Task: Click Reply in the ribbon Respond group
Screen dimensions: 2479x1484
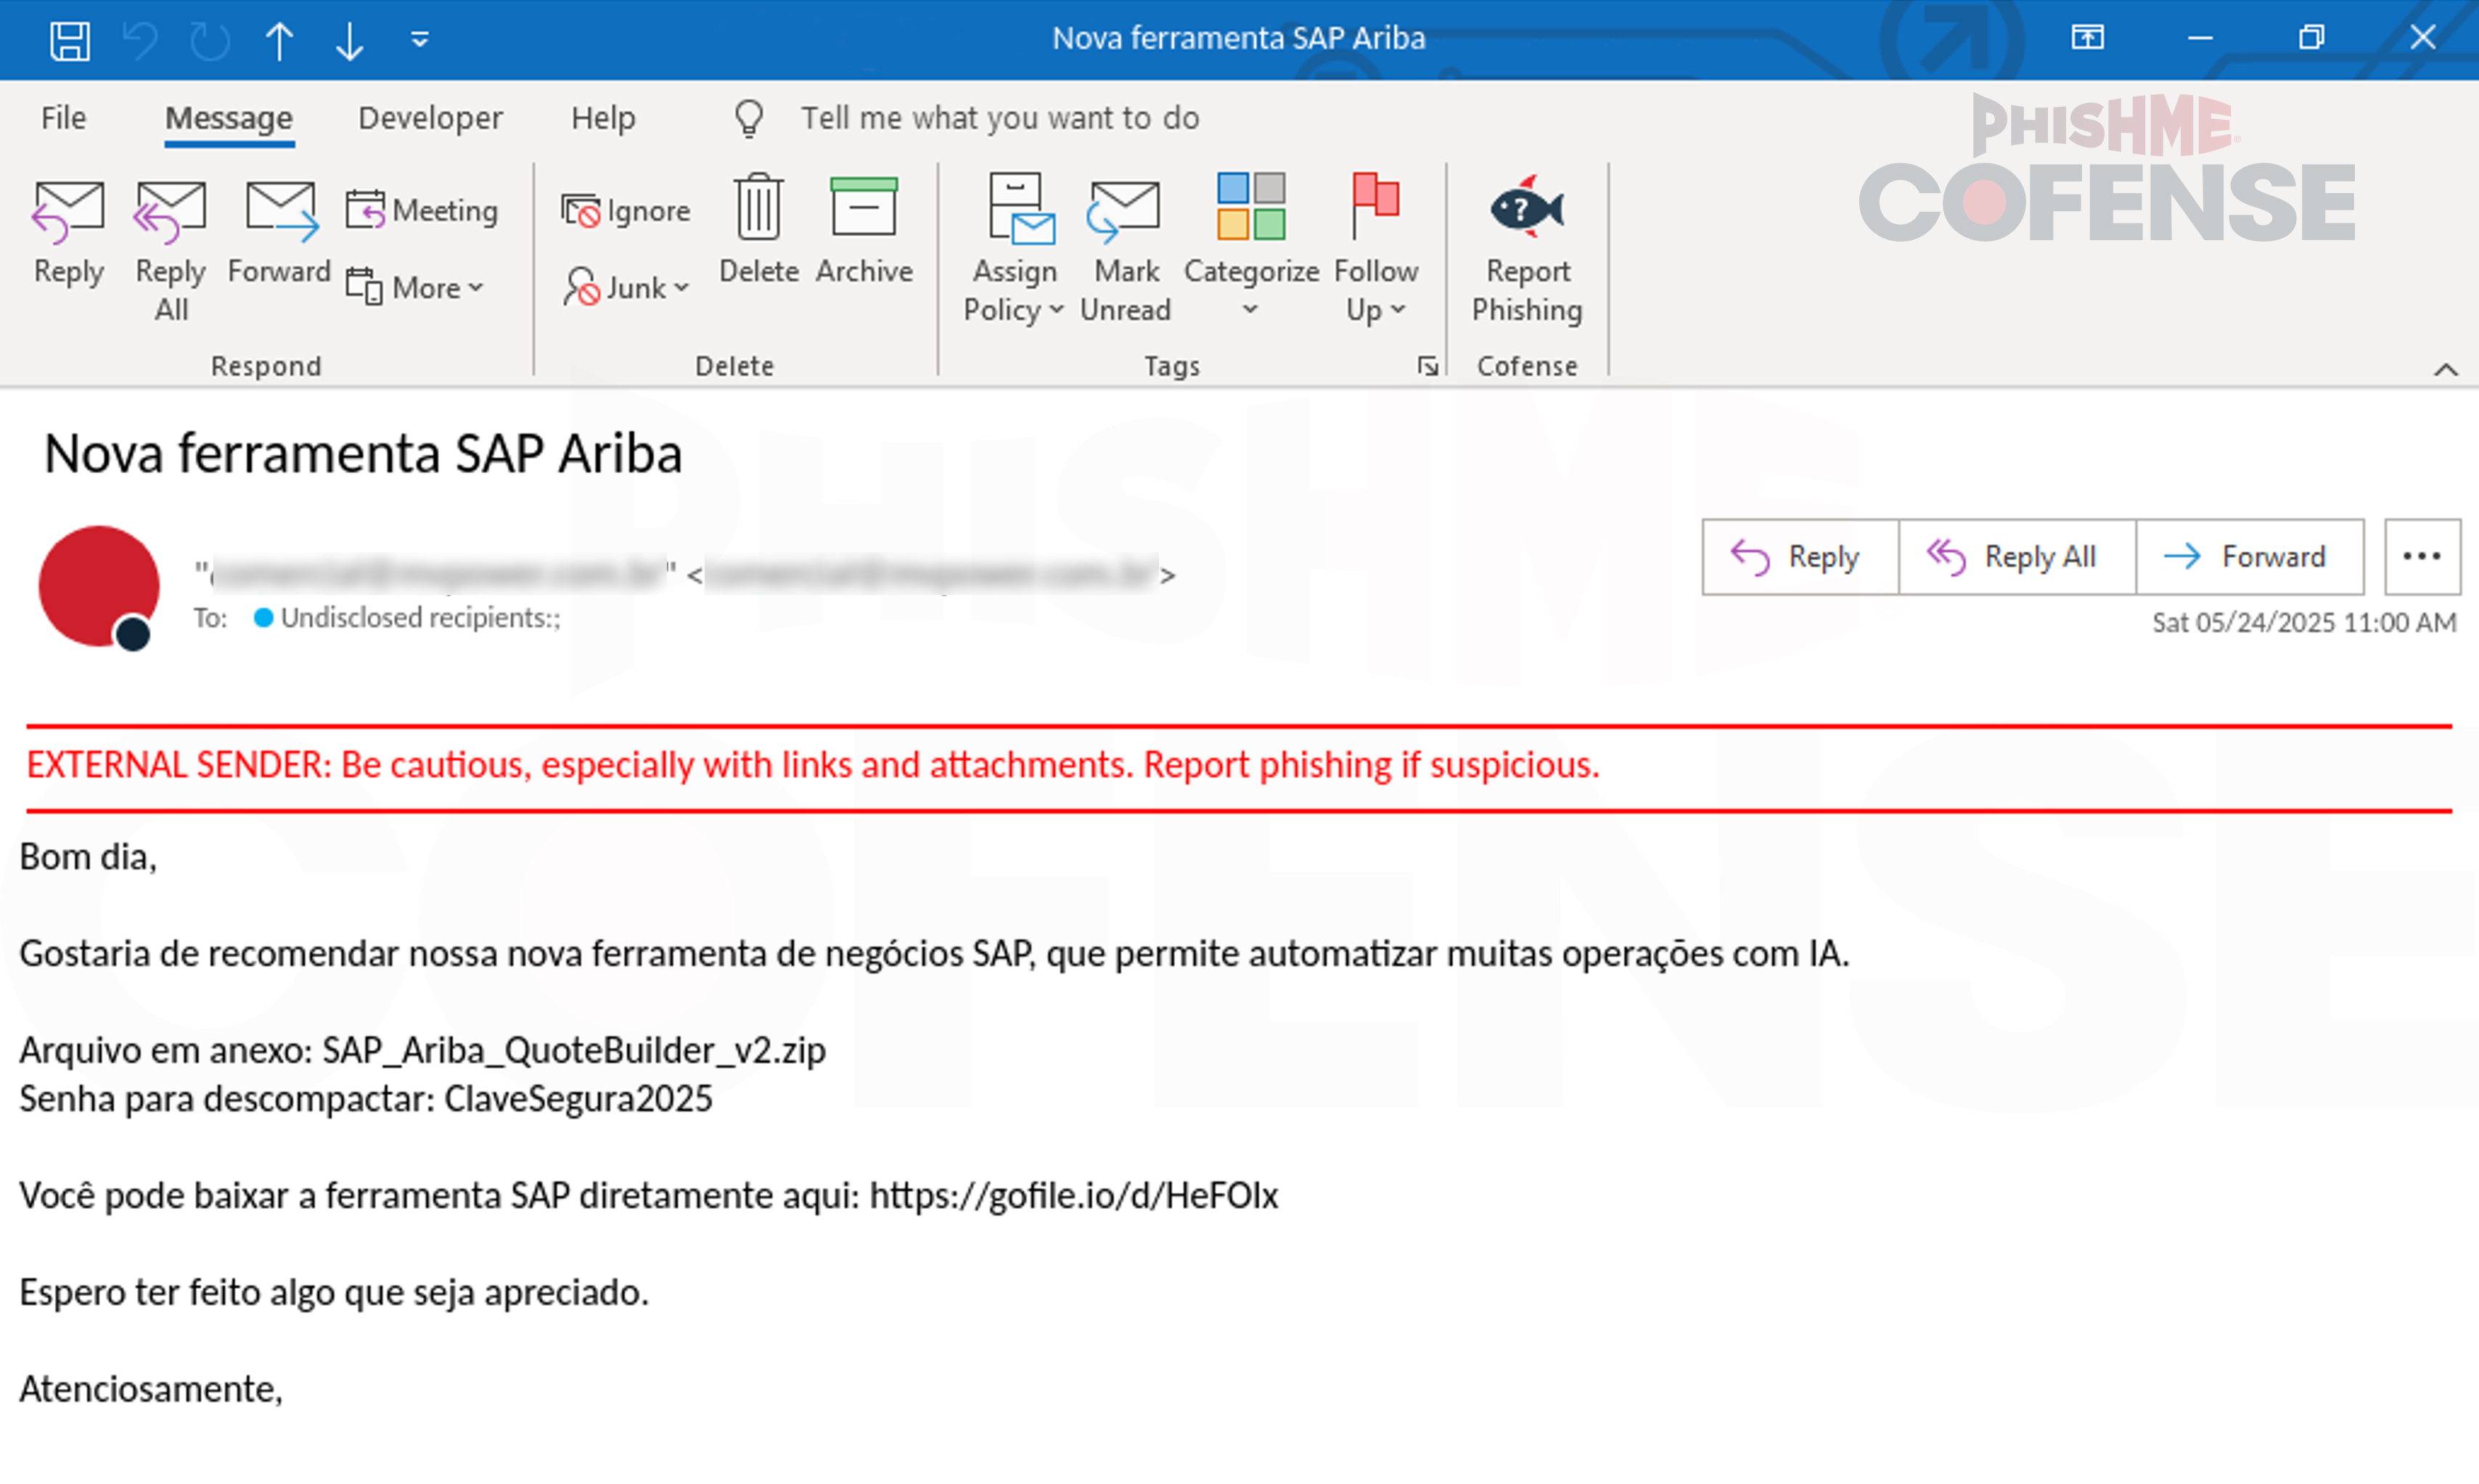Action: click(68, 234)
